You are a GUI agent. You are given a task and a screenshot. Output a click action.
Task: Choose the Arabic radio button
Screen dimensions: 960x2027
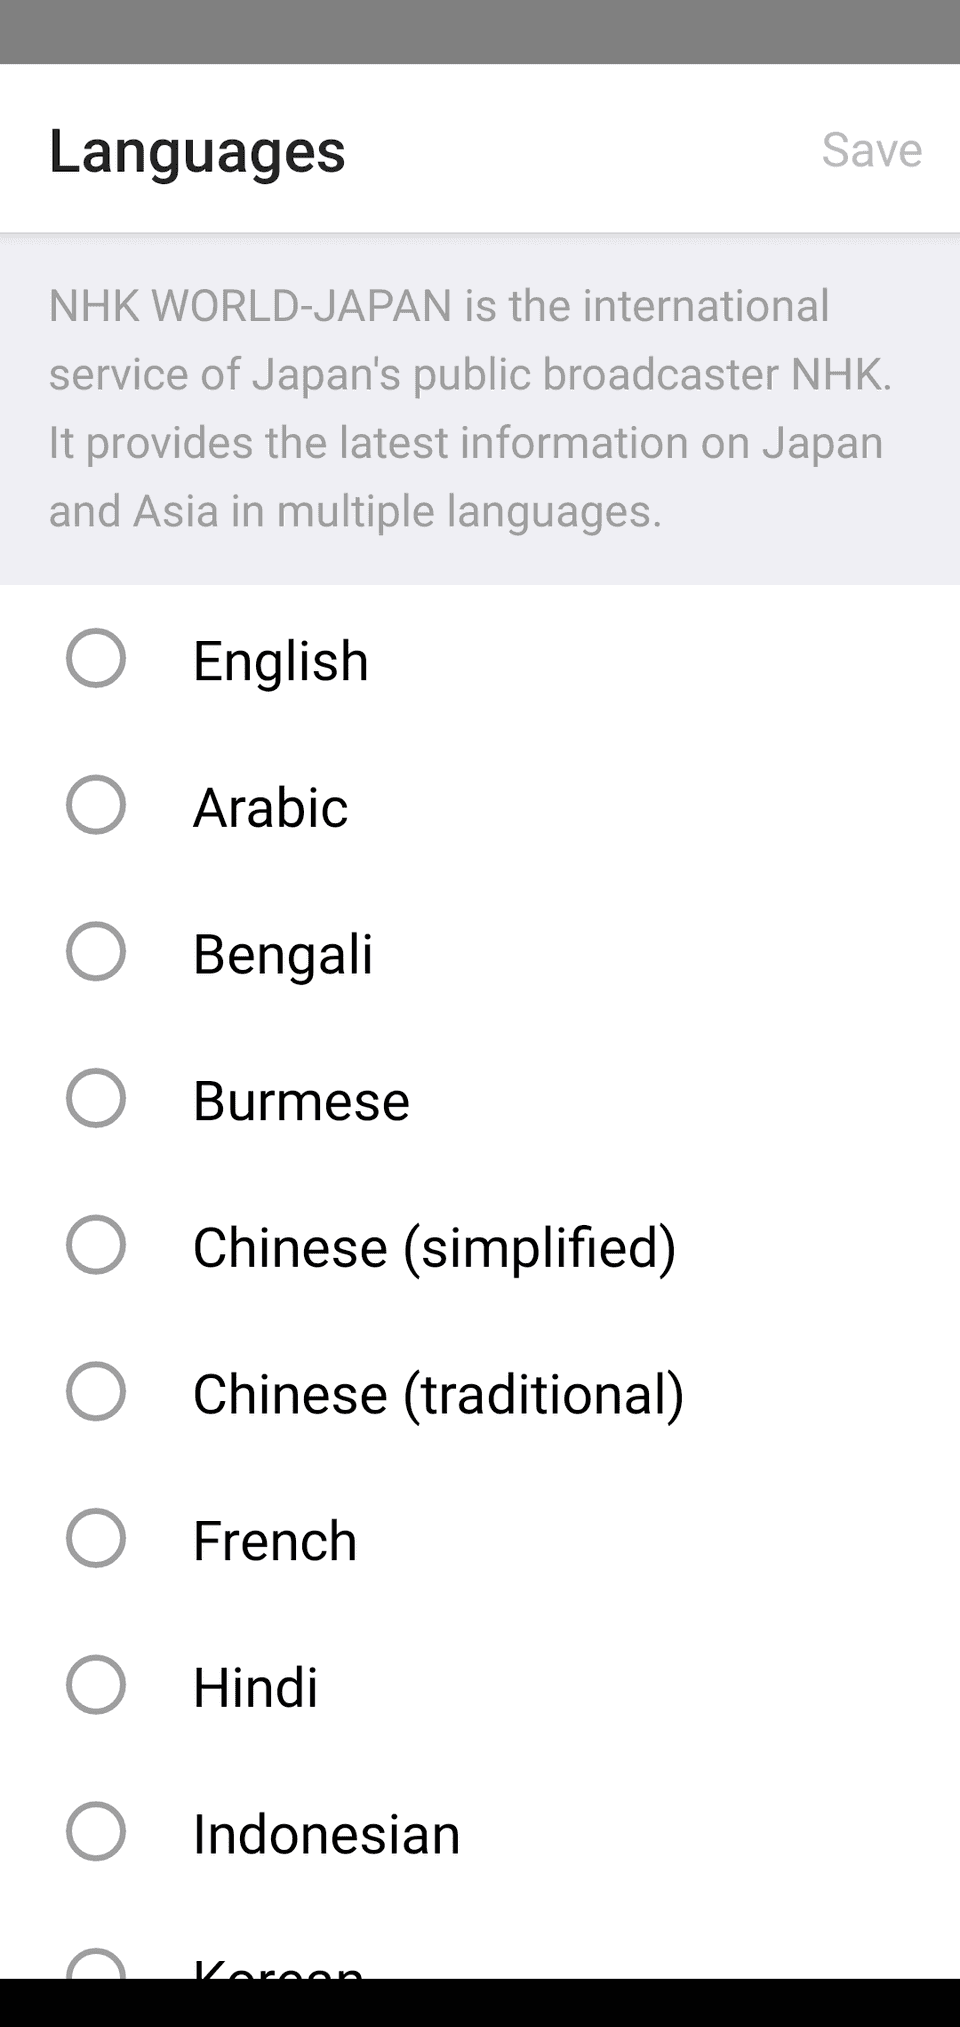click(x=96, y=805)
